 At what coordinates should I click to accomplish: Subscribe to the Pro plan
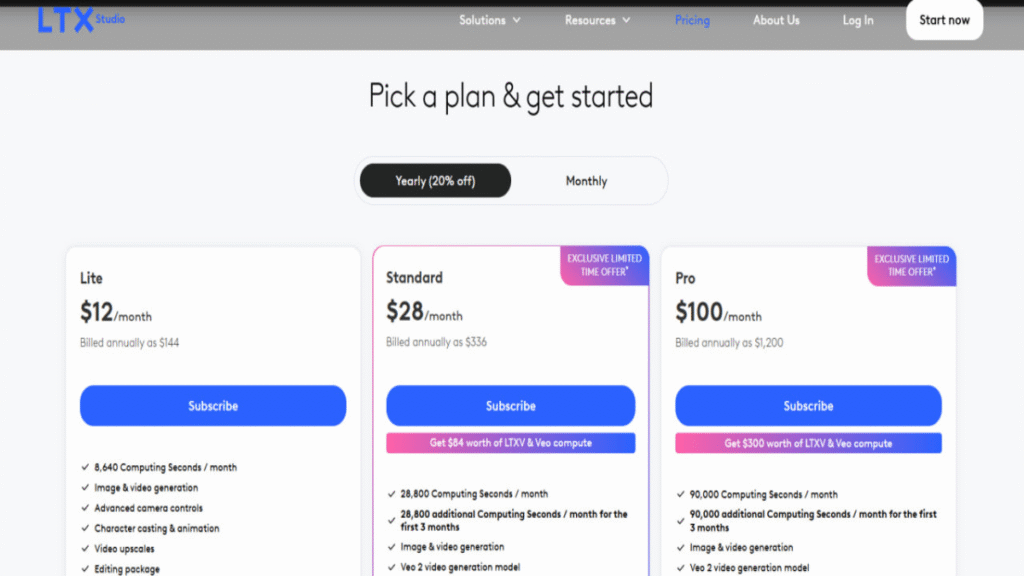point(808,406)
